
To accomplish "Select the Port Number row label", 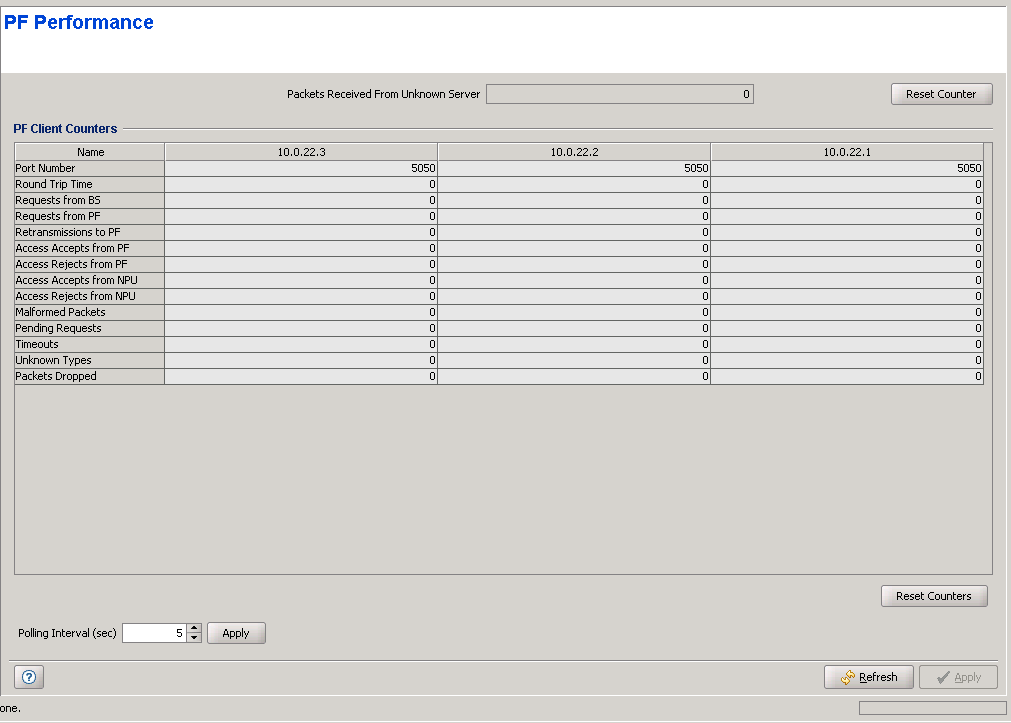I will tap(89, 168).
